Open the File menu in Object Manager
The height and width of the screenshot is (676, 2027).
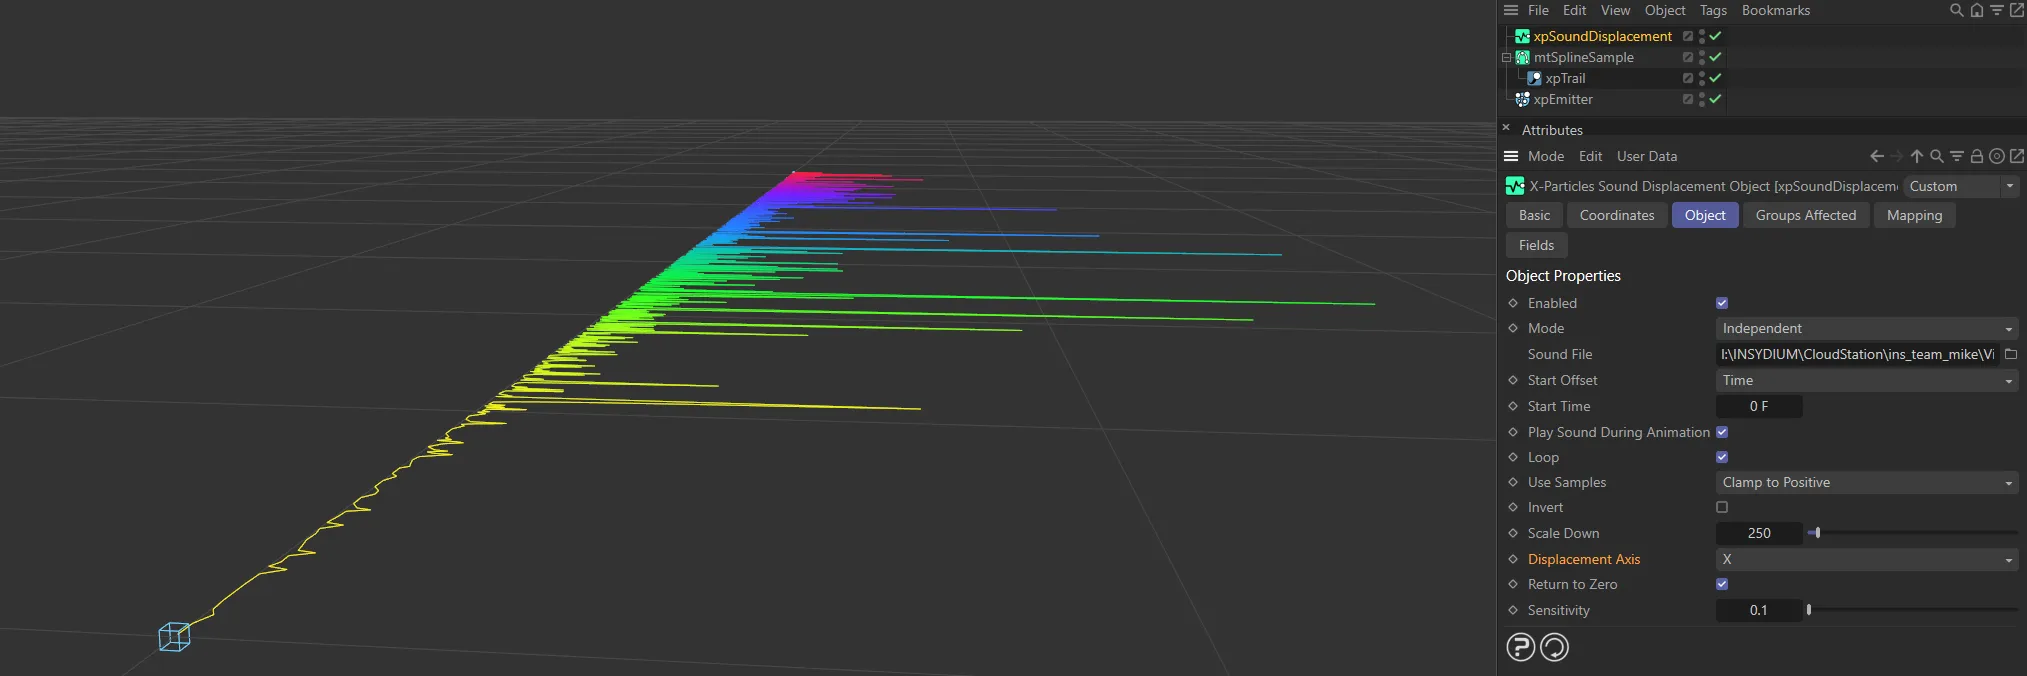coord(1538,10)
